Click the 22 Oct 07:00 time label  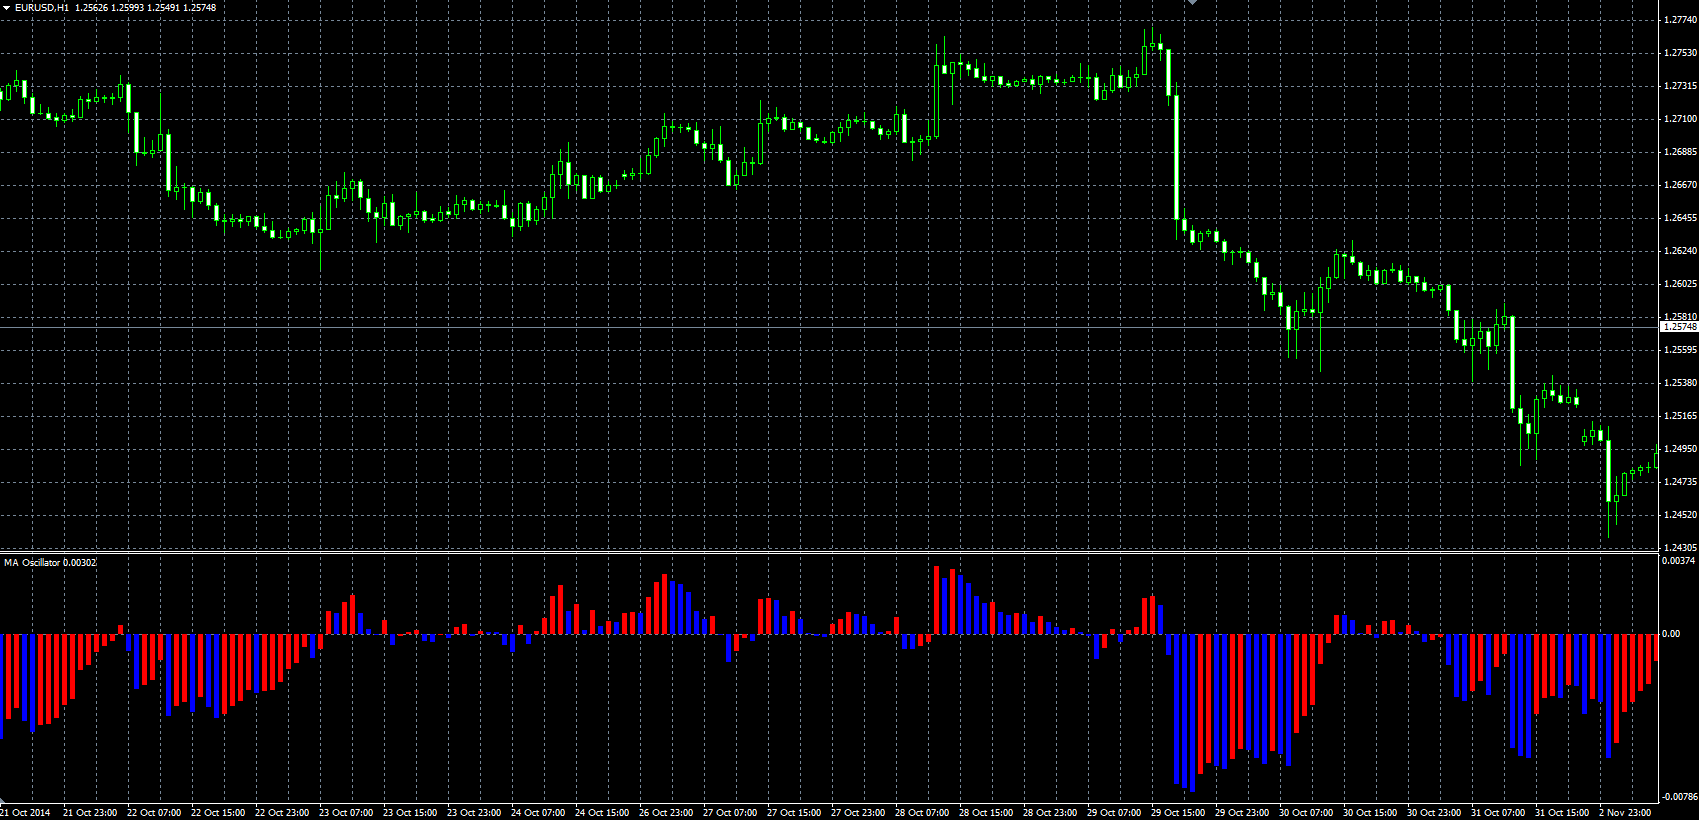[x=154, y=813]
